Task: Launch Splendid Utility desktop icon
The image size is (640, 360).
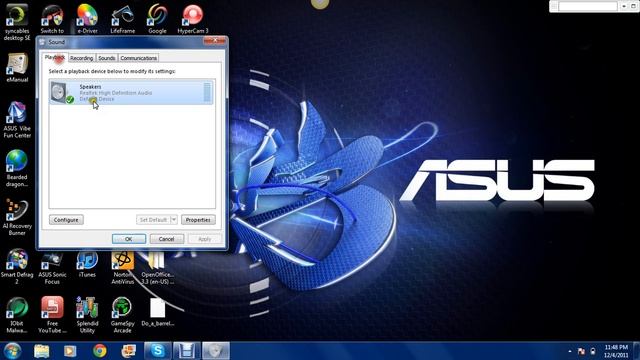Action: tap(87, 315)
